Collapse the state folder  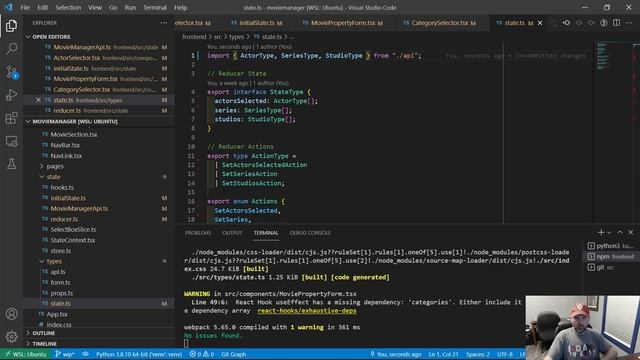[x=53, y=177]
